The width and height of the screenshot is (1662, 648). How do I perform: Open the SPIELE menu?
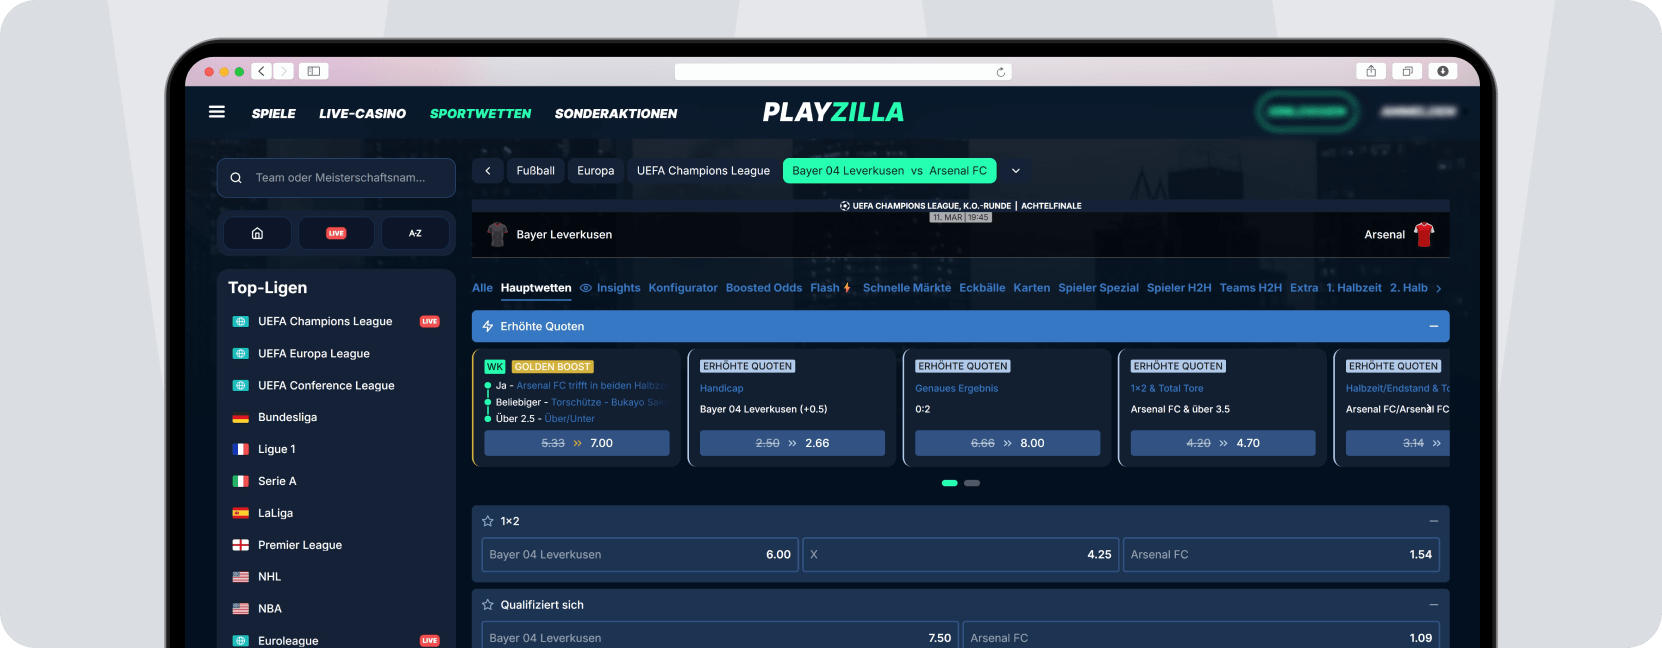pyautogui.click(x=273, y=113)
